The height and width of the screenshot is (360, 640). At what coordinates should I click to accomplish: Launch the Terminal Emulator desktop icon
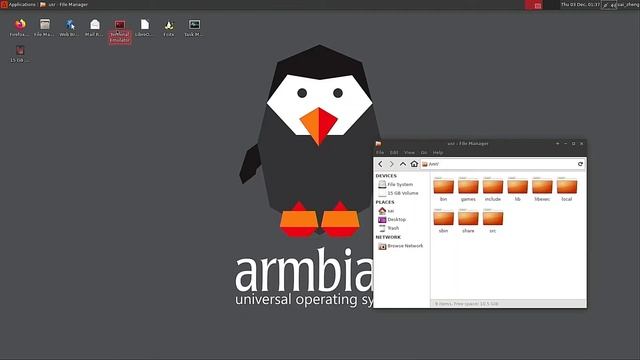click(x=120, y=31)
